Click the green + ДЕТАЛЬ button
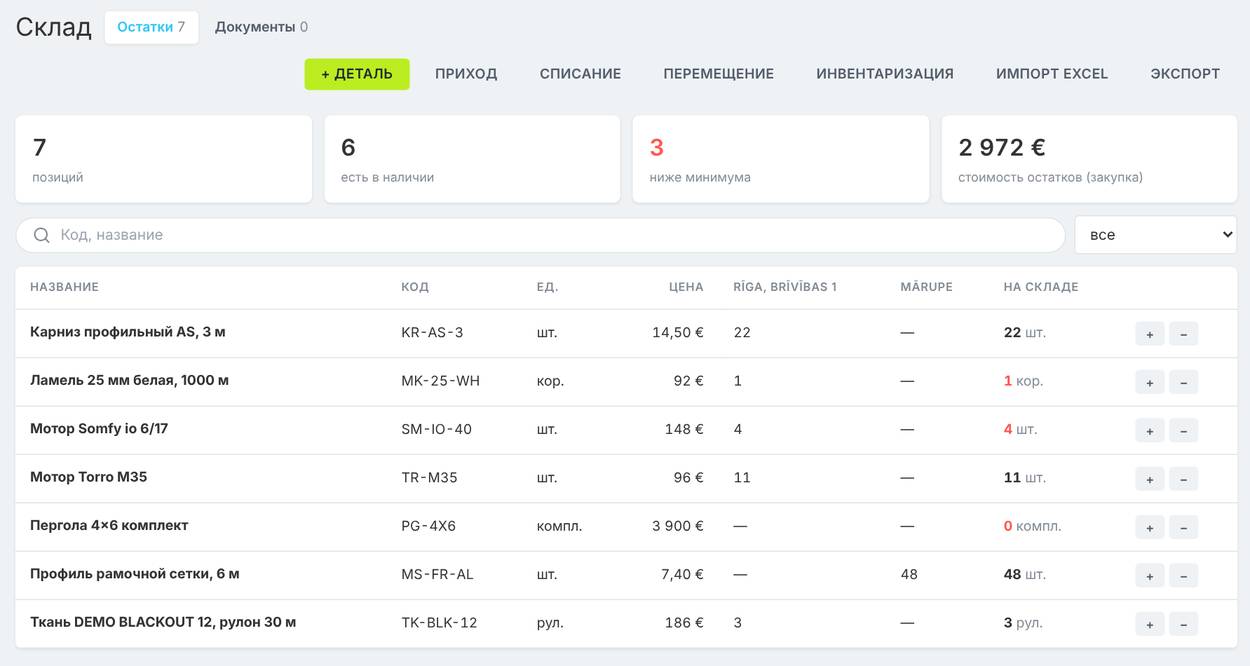The image size is (1250, 666). coord(357,74)
